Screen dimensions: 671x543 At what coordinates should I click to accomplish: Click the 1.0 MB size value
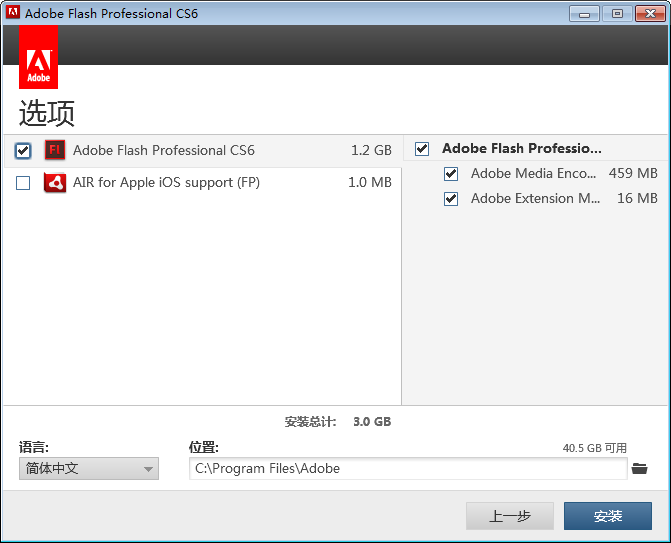(x=370, y=182)
